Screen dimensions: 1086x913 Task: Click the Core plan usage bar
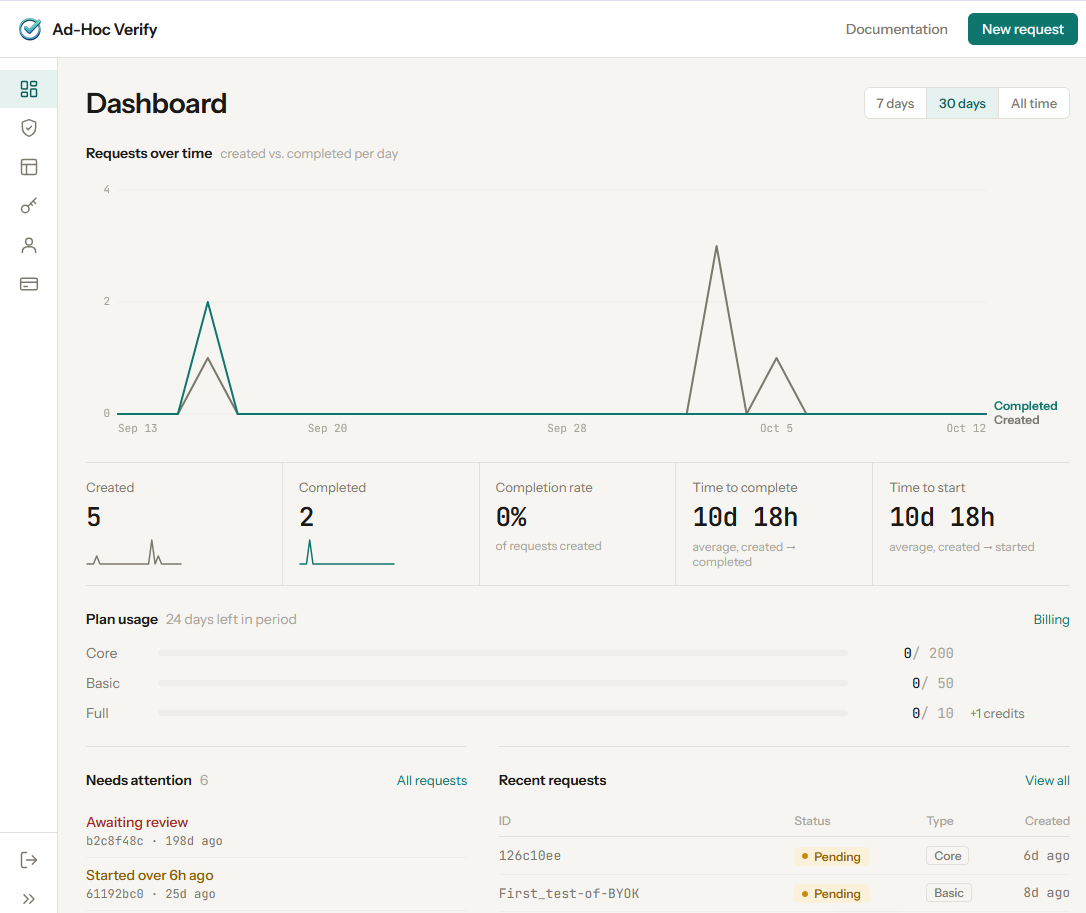click(x=503, y=653)
